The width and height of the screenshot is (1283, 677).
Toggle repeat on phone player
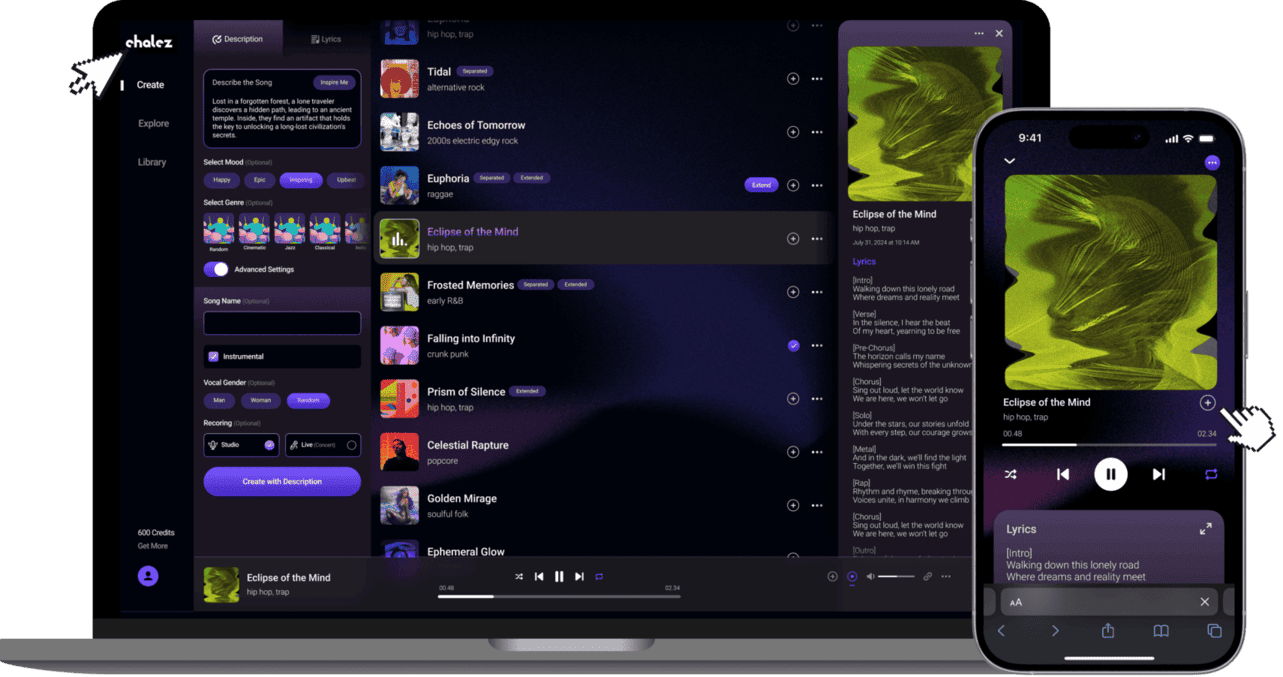click(x=1211, y=474)
